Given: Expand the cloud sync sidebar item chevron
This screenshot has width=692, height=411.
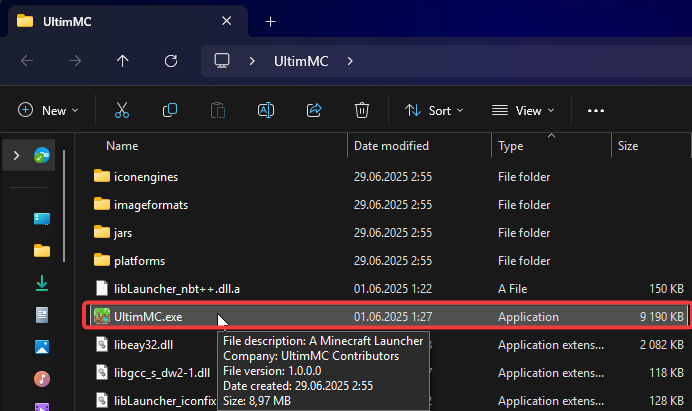Looking at the screenshot, I should 16,155.
